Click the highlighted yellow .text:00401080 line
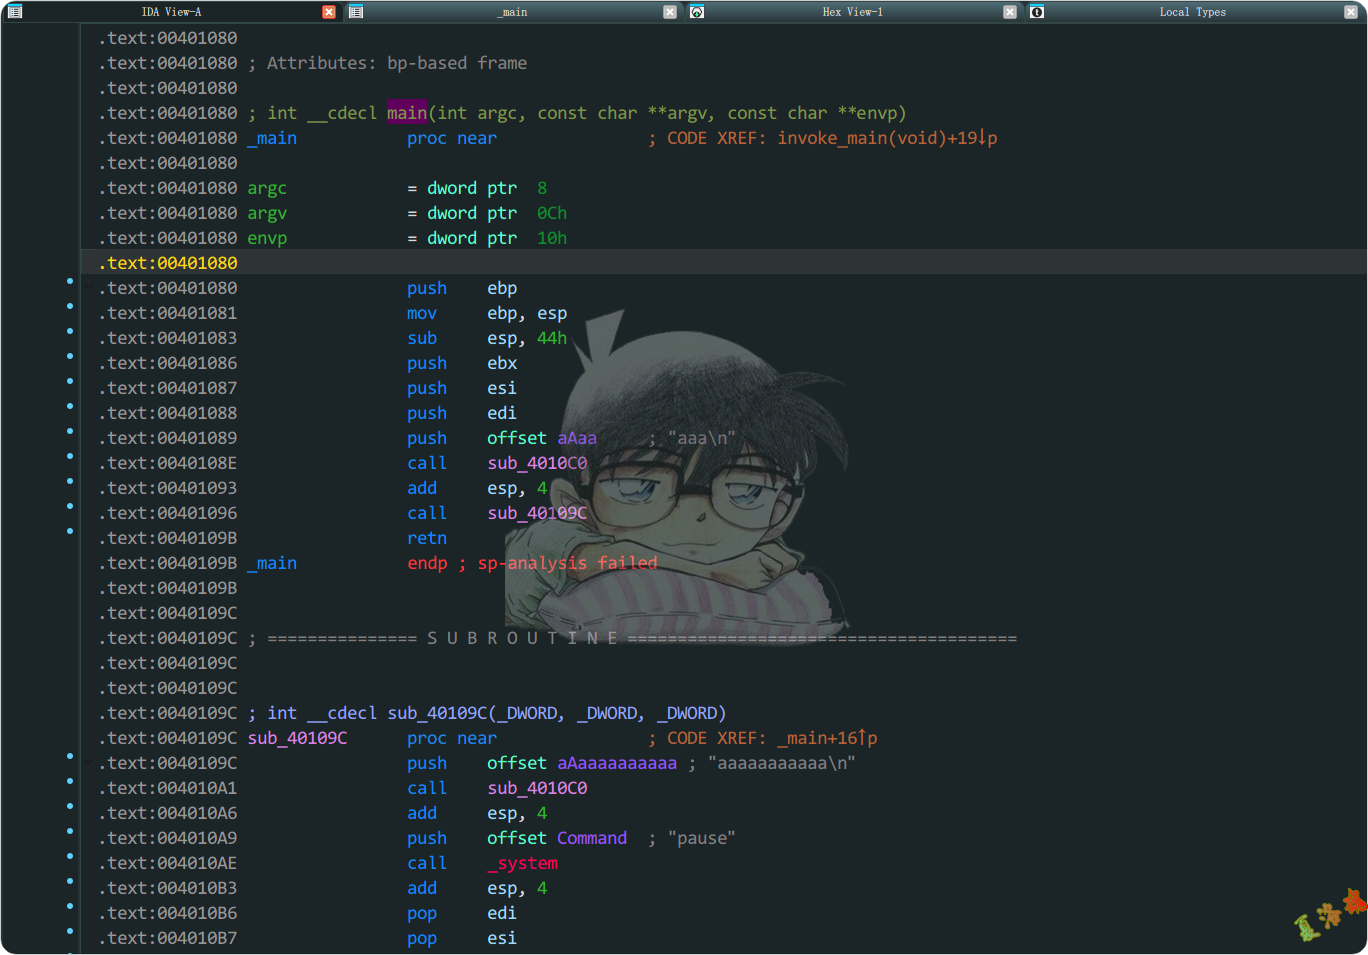 click(168, 263)
